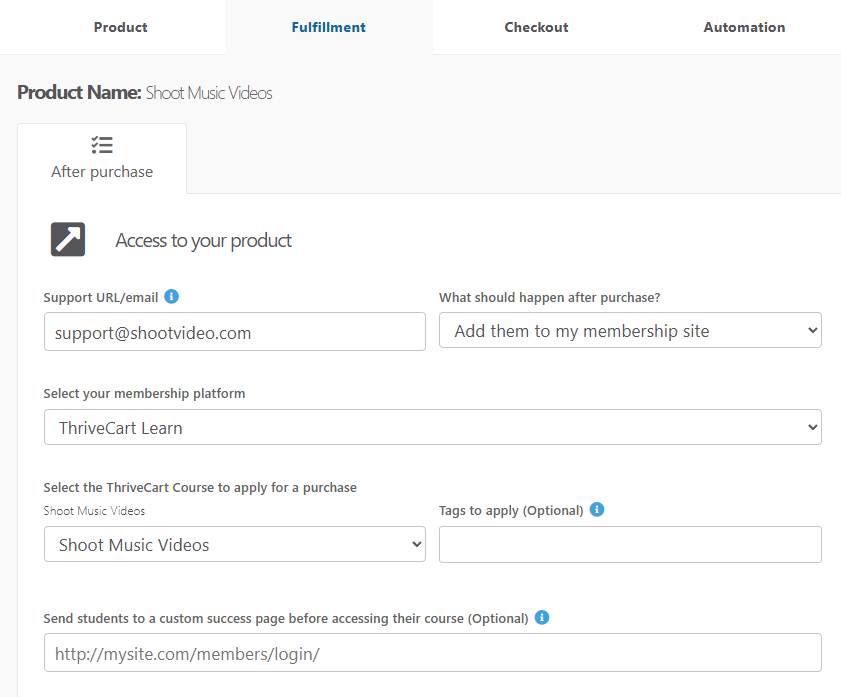The width and height of the screenshot is (841, 697).
Task: Click the 'Support URL/email' label text
Action: 100,298
